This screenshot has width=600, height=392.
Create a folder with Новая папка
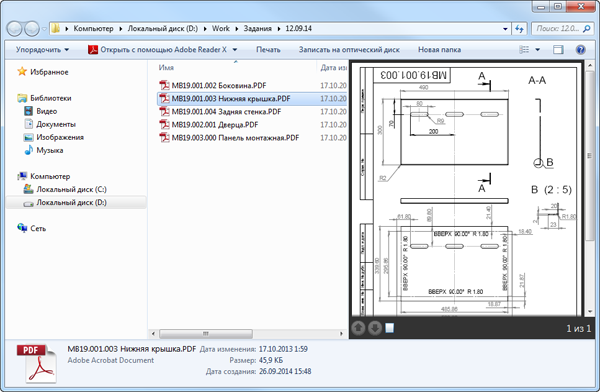pyautogui.click(x=439, y=49)
